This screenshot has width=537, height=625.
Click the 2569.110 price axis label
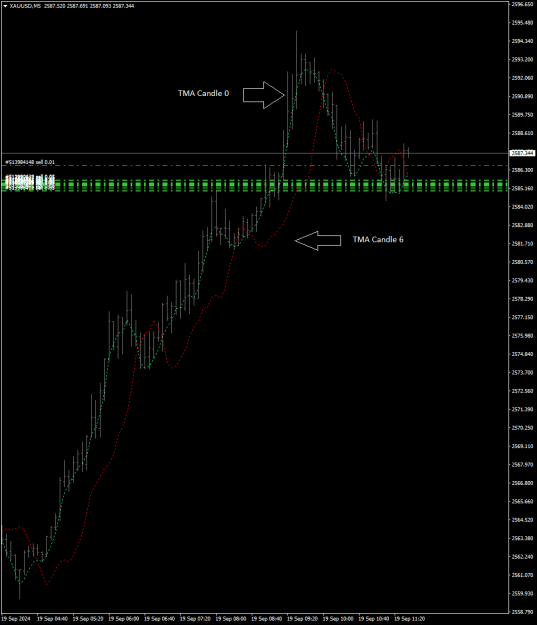523,446
